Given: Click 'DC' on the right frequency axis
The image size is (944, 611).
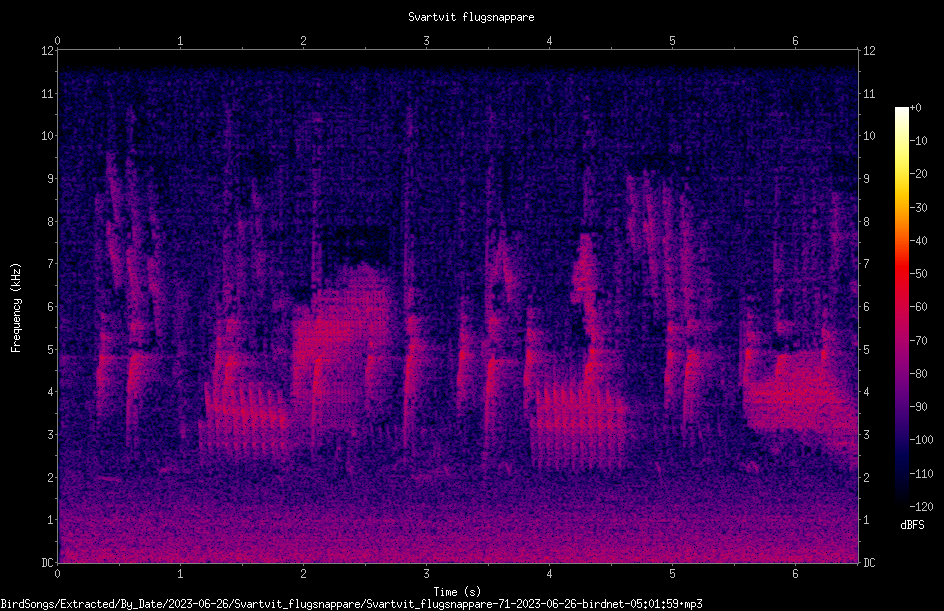Looking at the screenshot, I should (x=869, y=563).
